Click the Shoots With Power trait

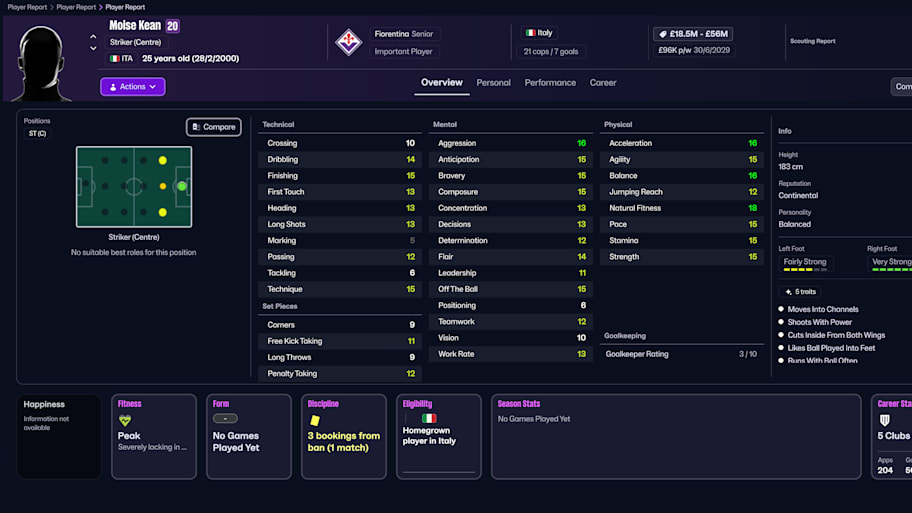(820, 322)
